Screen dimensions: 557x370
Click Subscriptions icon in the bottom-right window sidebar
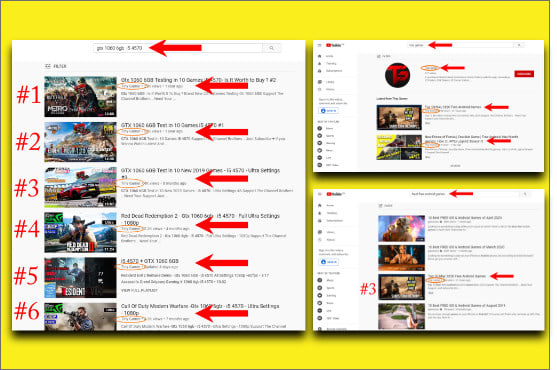320,221
